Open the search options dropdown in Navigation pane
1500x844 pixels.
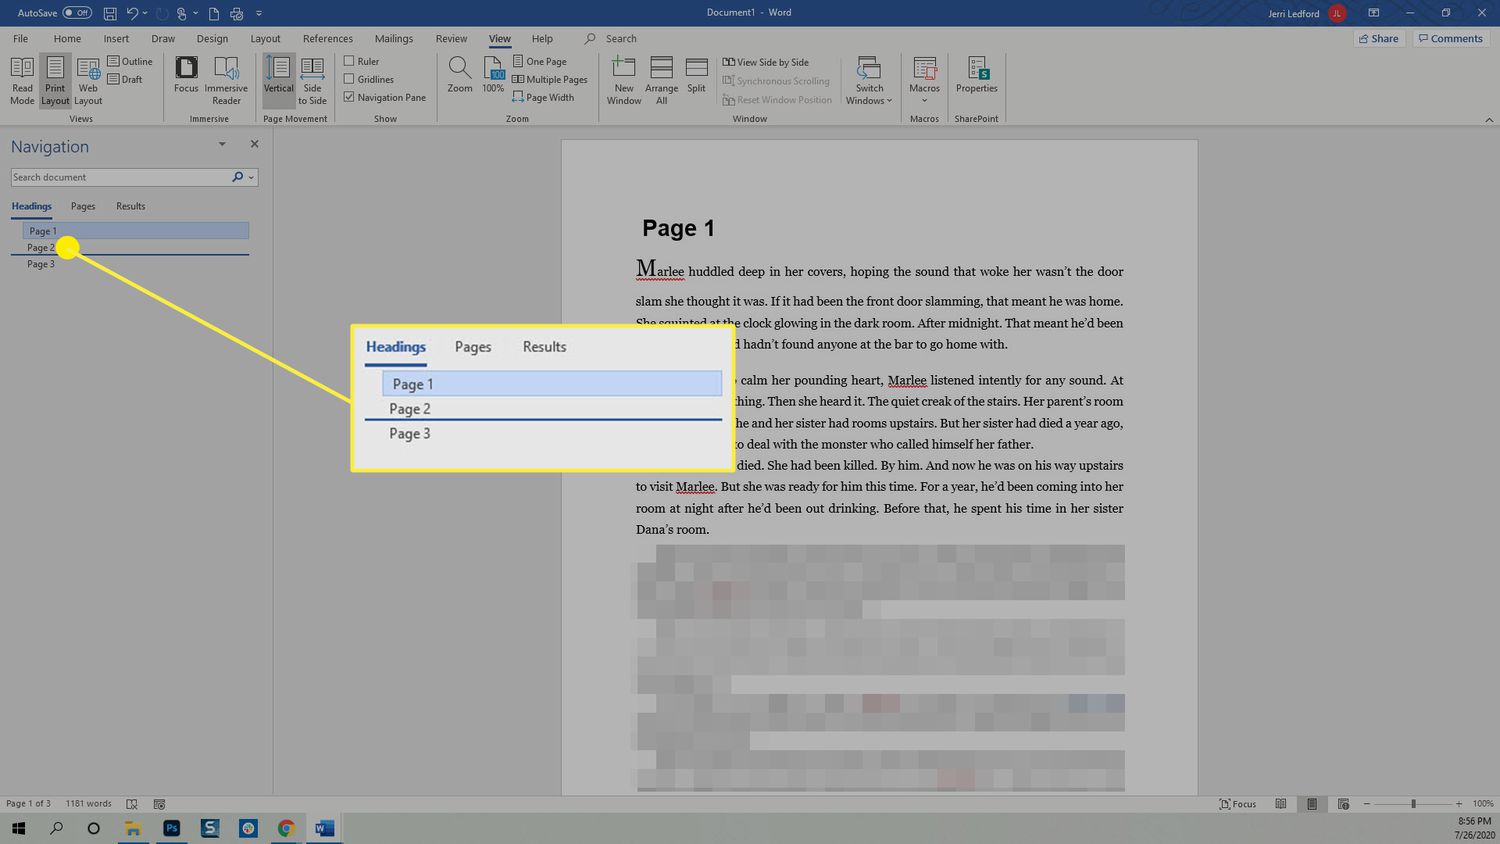pyautogui.click(x=249, y=176)
